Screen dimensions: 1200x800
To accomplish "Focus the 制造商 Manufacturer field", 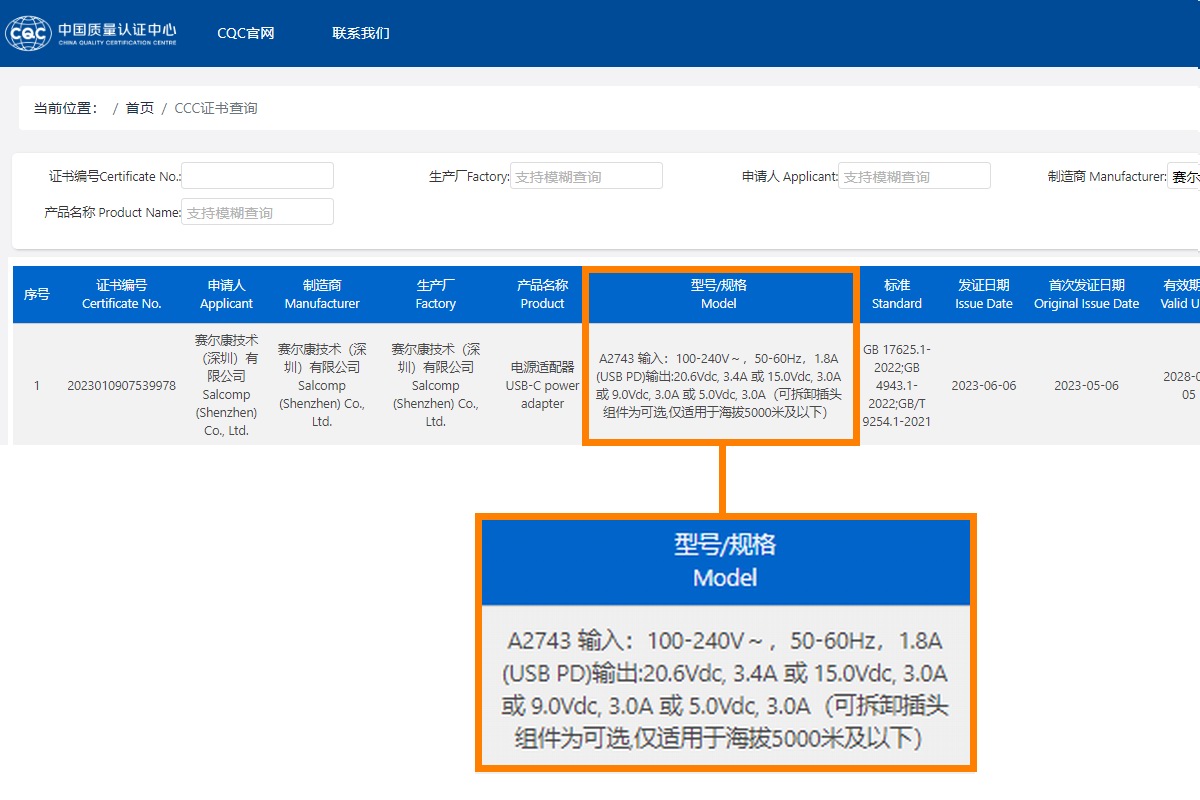I will coord(1183,176).
